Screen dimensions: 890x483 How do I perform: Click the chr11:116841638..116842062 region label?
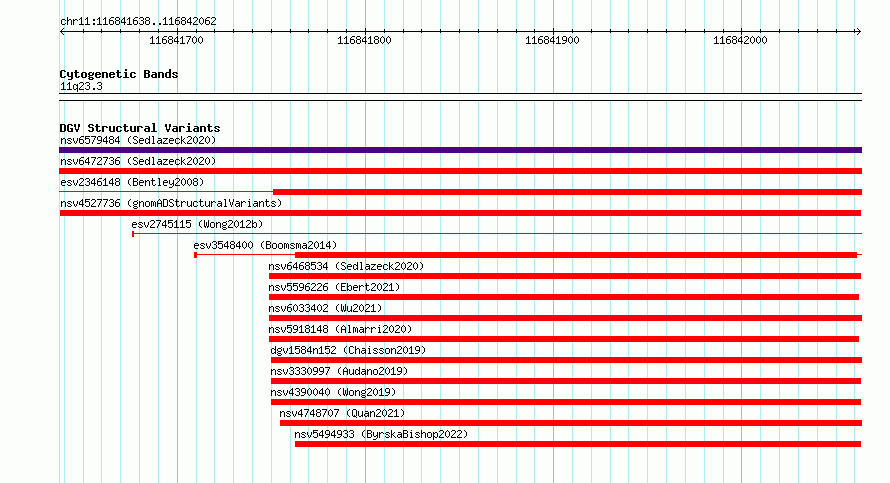click(138, 22)
